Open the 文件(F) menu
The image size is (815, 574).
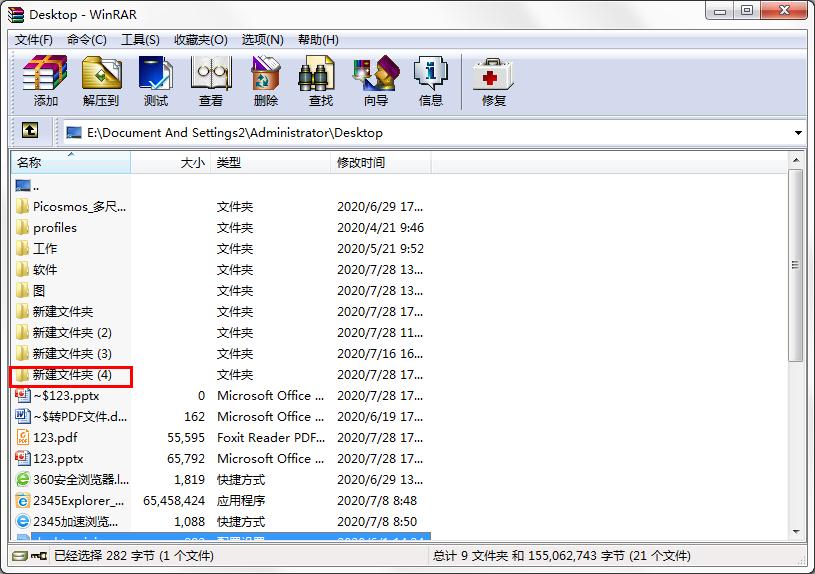point(34,40)
